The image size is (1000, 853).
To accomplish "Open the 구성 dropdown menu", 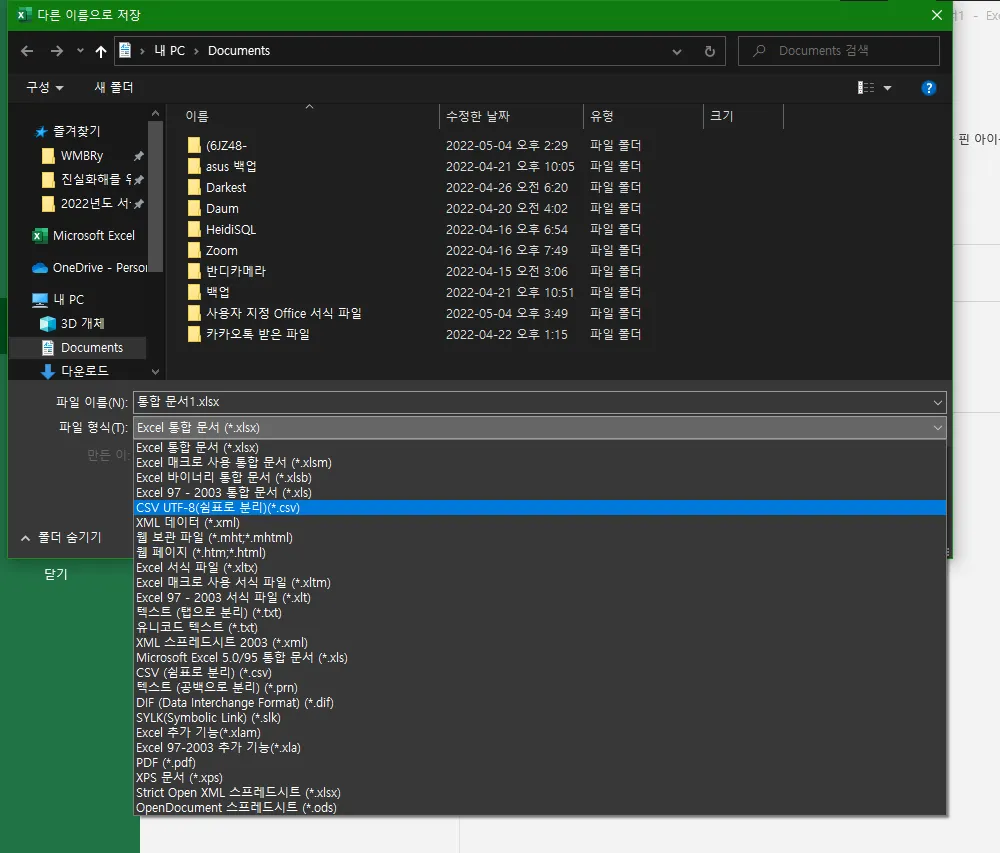I will click(45, 87).
